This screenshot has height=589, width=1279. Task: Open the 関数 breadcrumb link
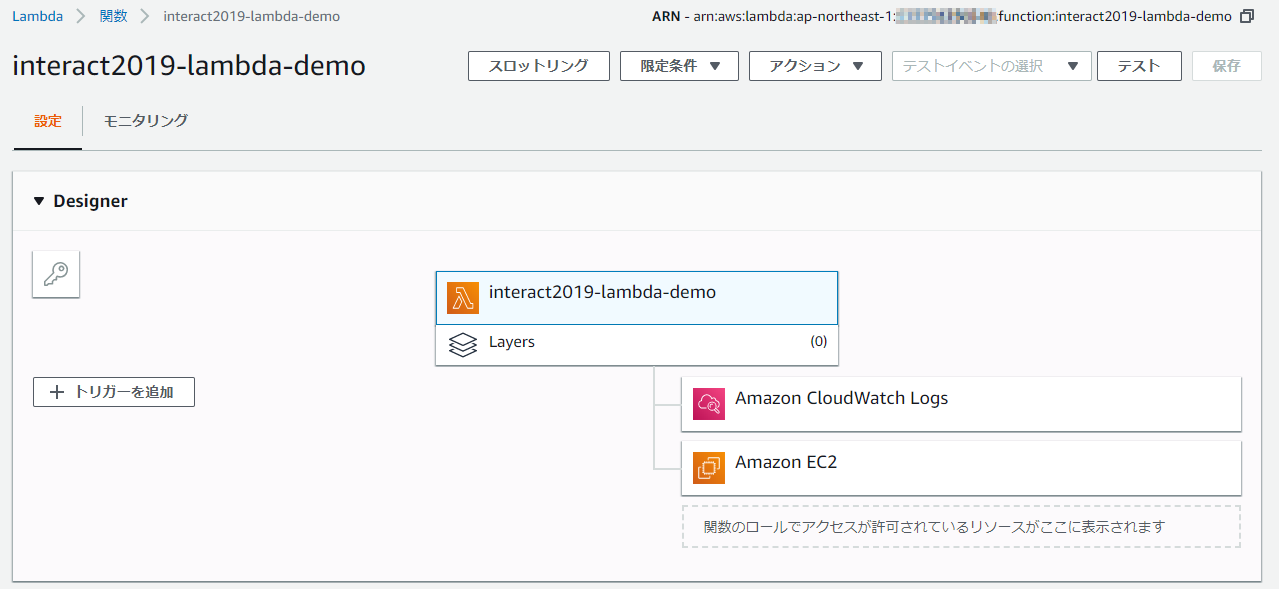112,16
